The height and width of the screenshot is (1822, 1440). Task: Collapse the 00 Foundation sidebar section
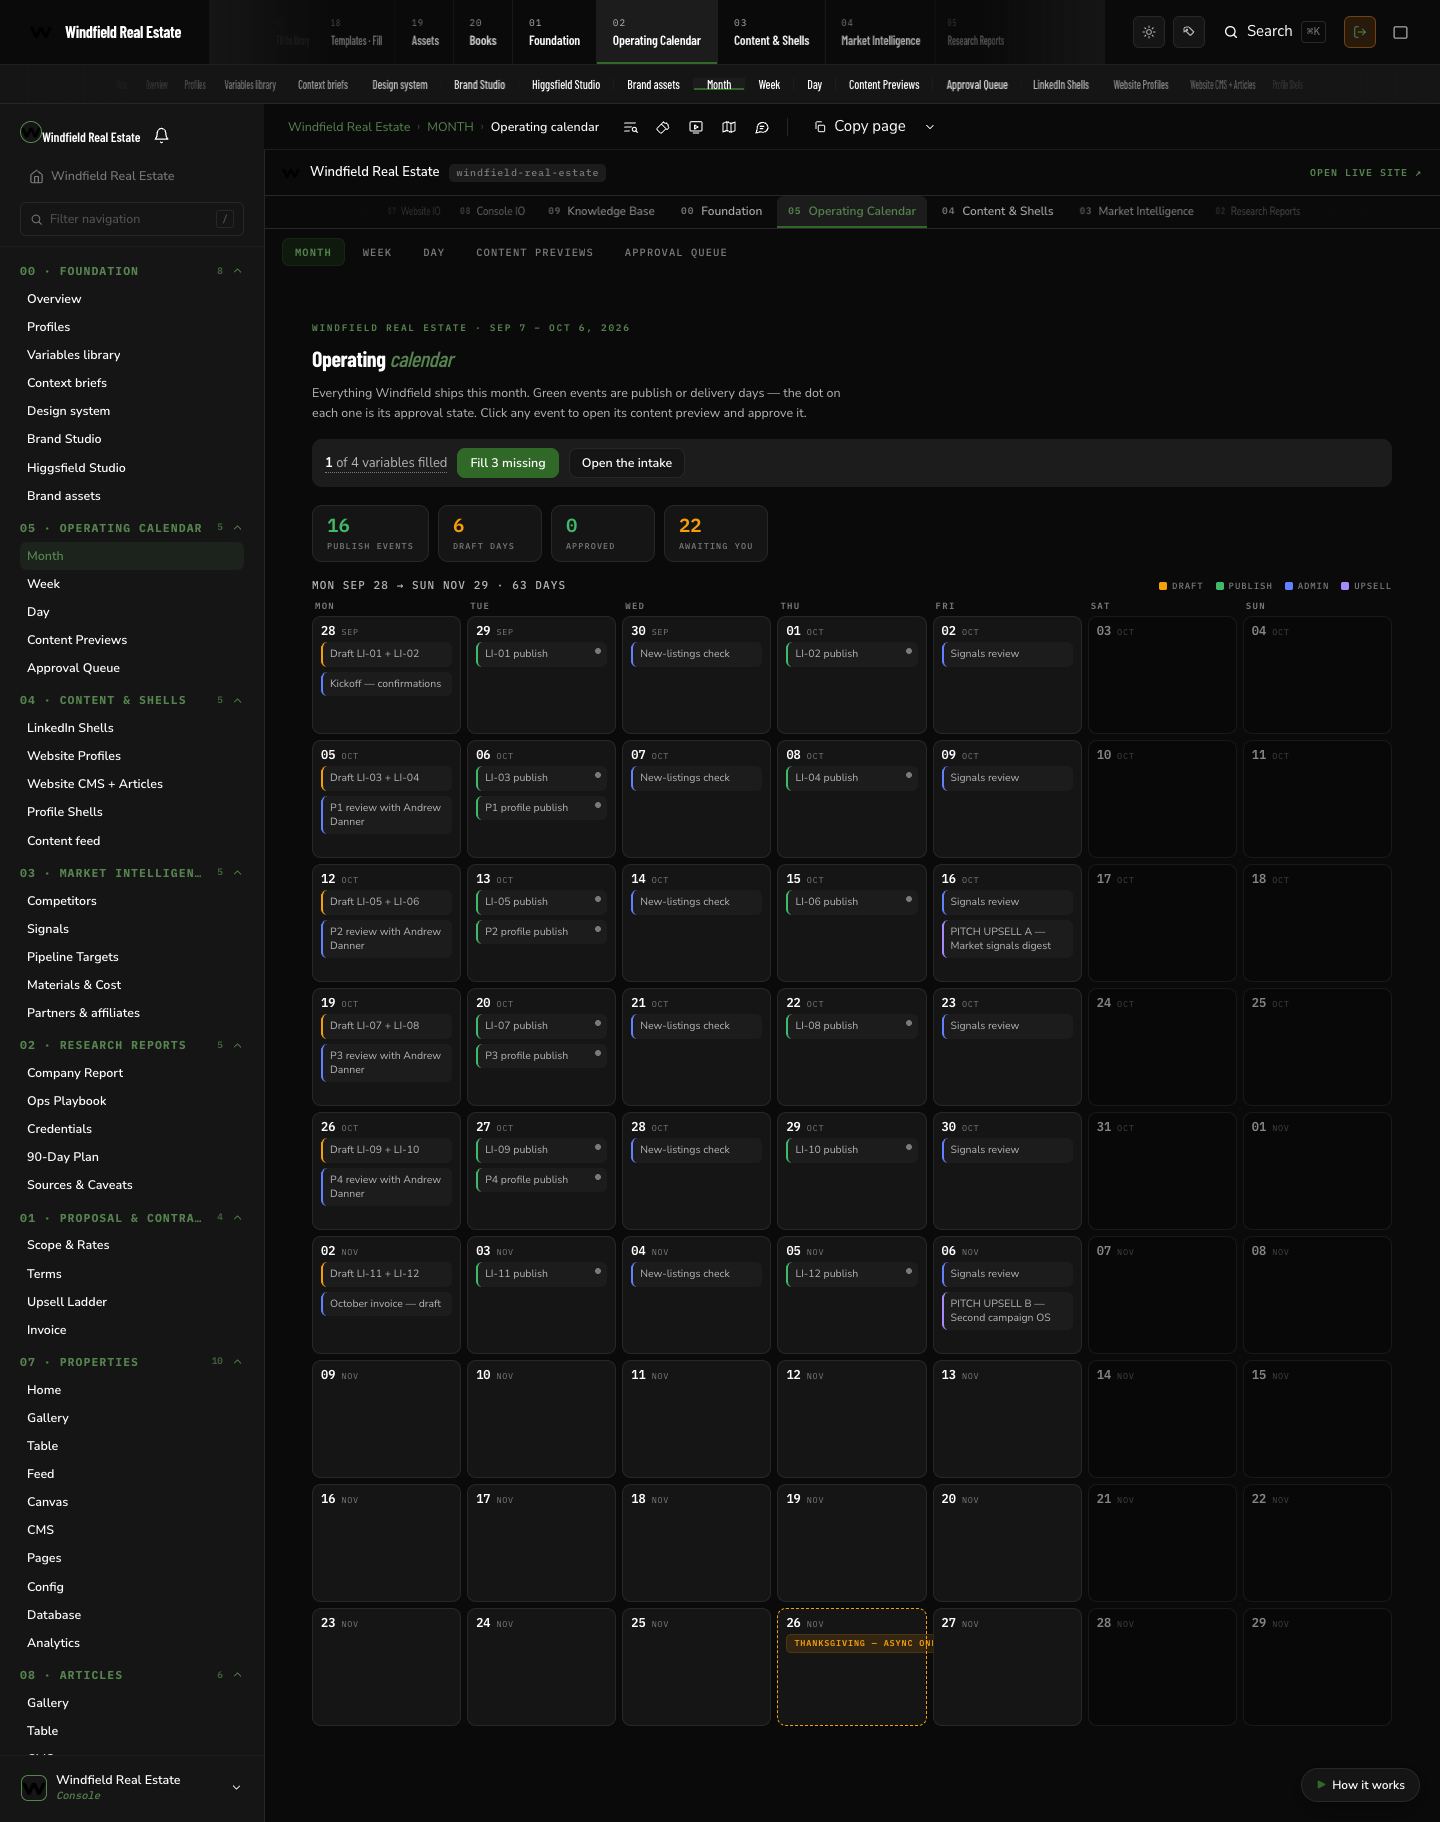tap(238, 271)
